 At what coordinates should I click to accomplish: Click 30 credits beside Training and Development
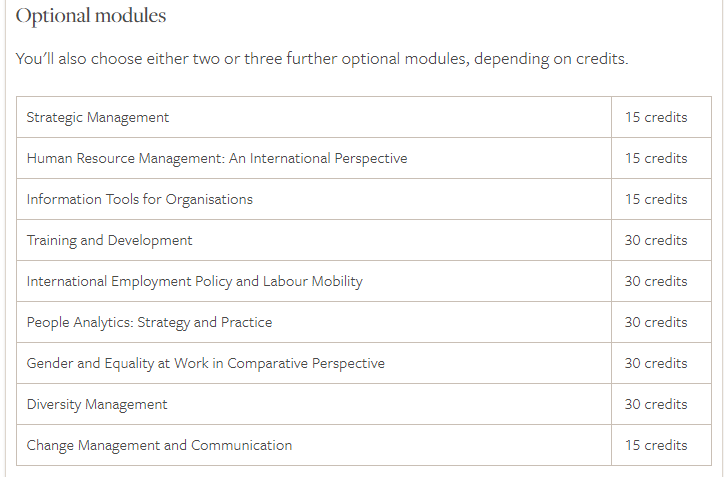[x=656, y=240]
